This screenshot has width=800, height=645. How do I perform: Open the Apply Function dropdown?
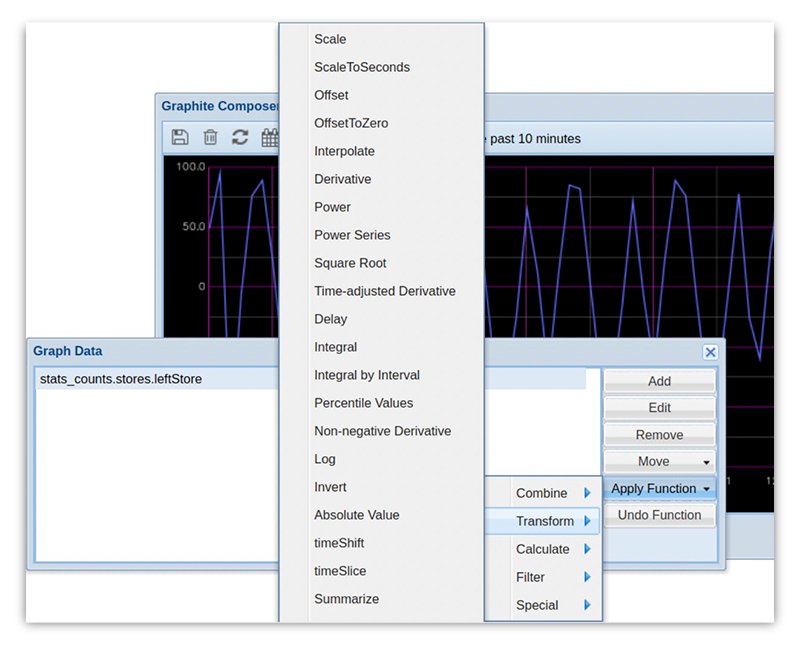coord(659,488)
